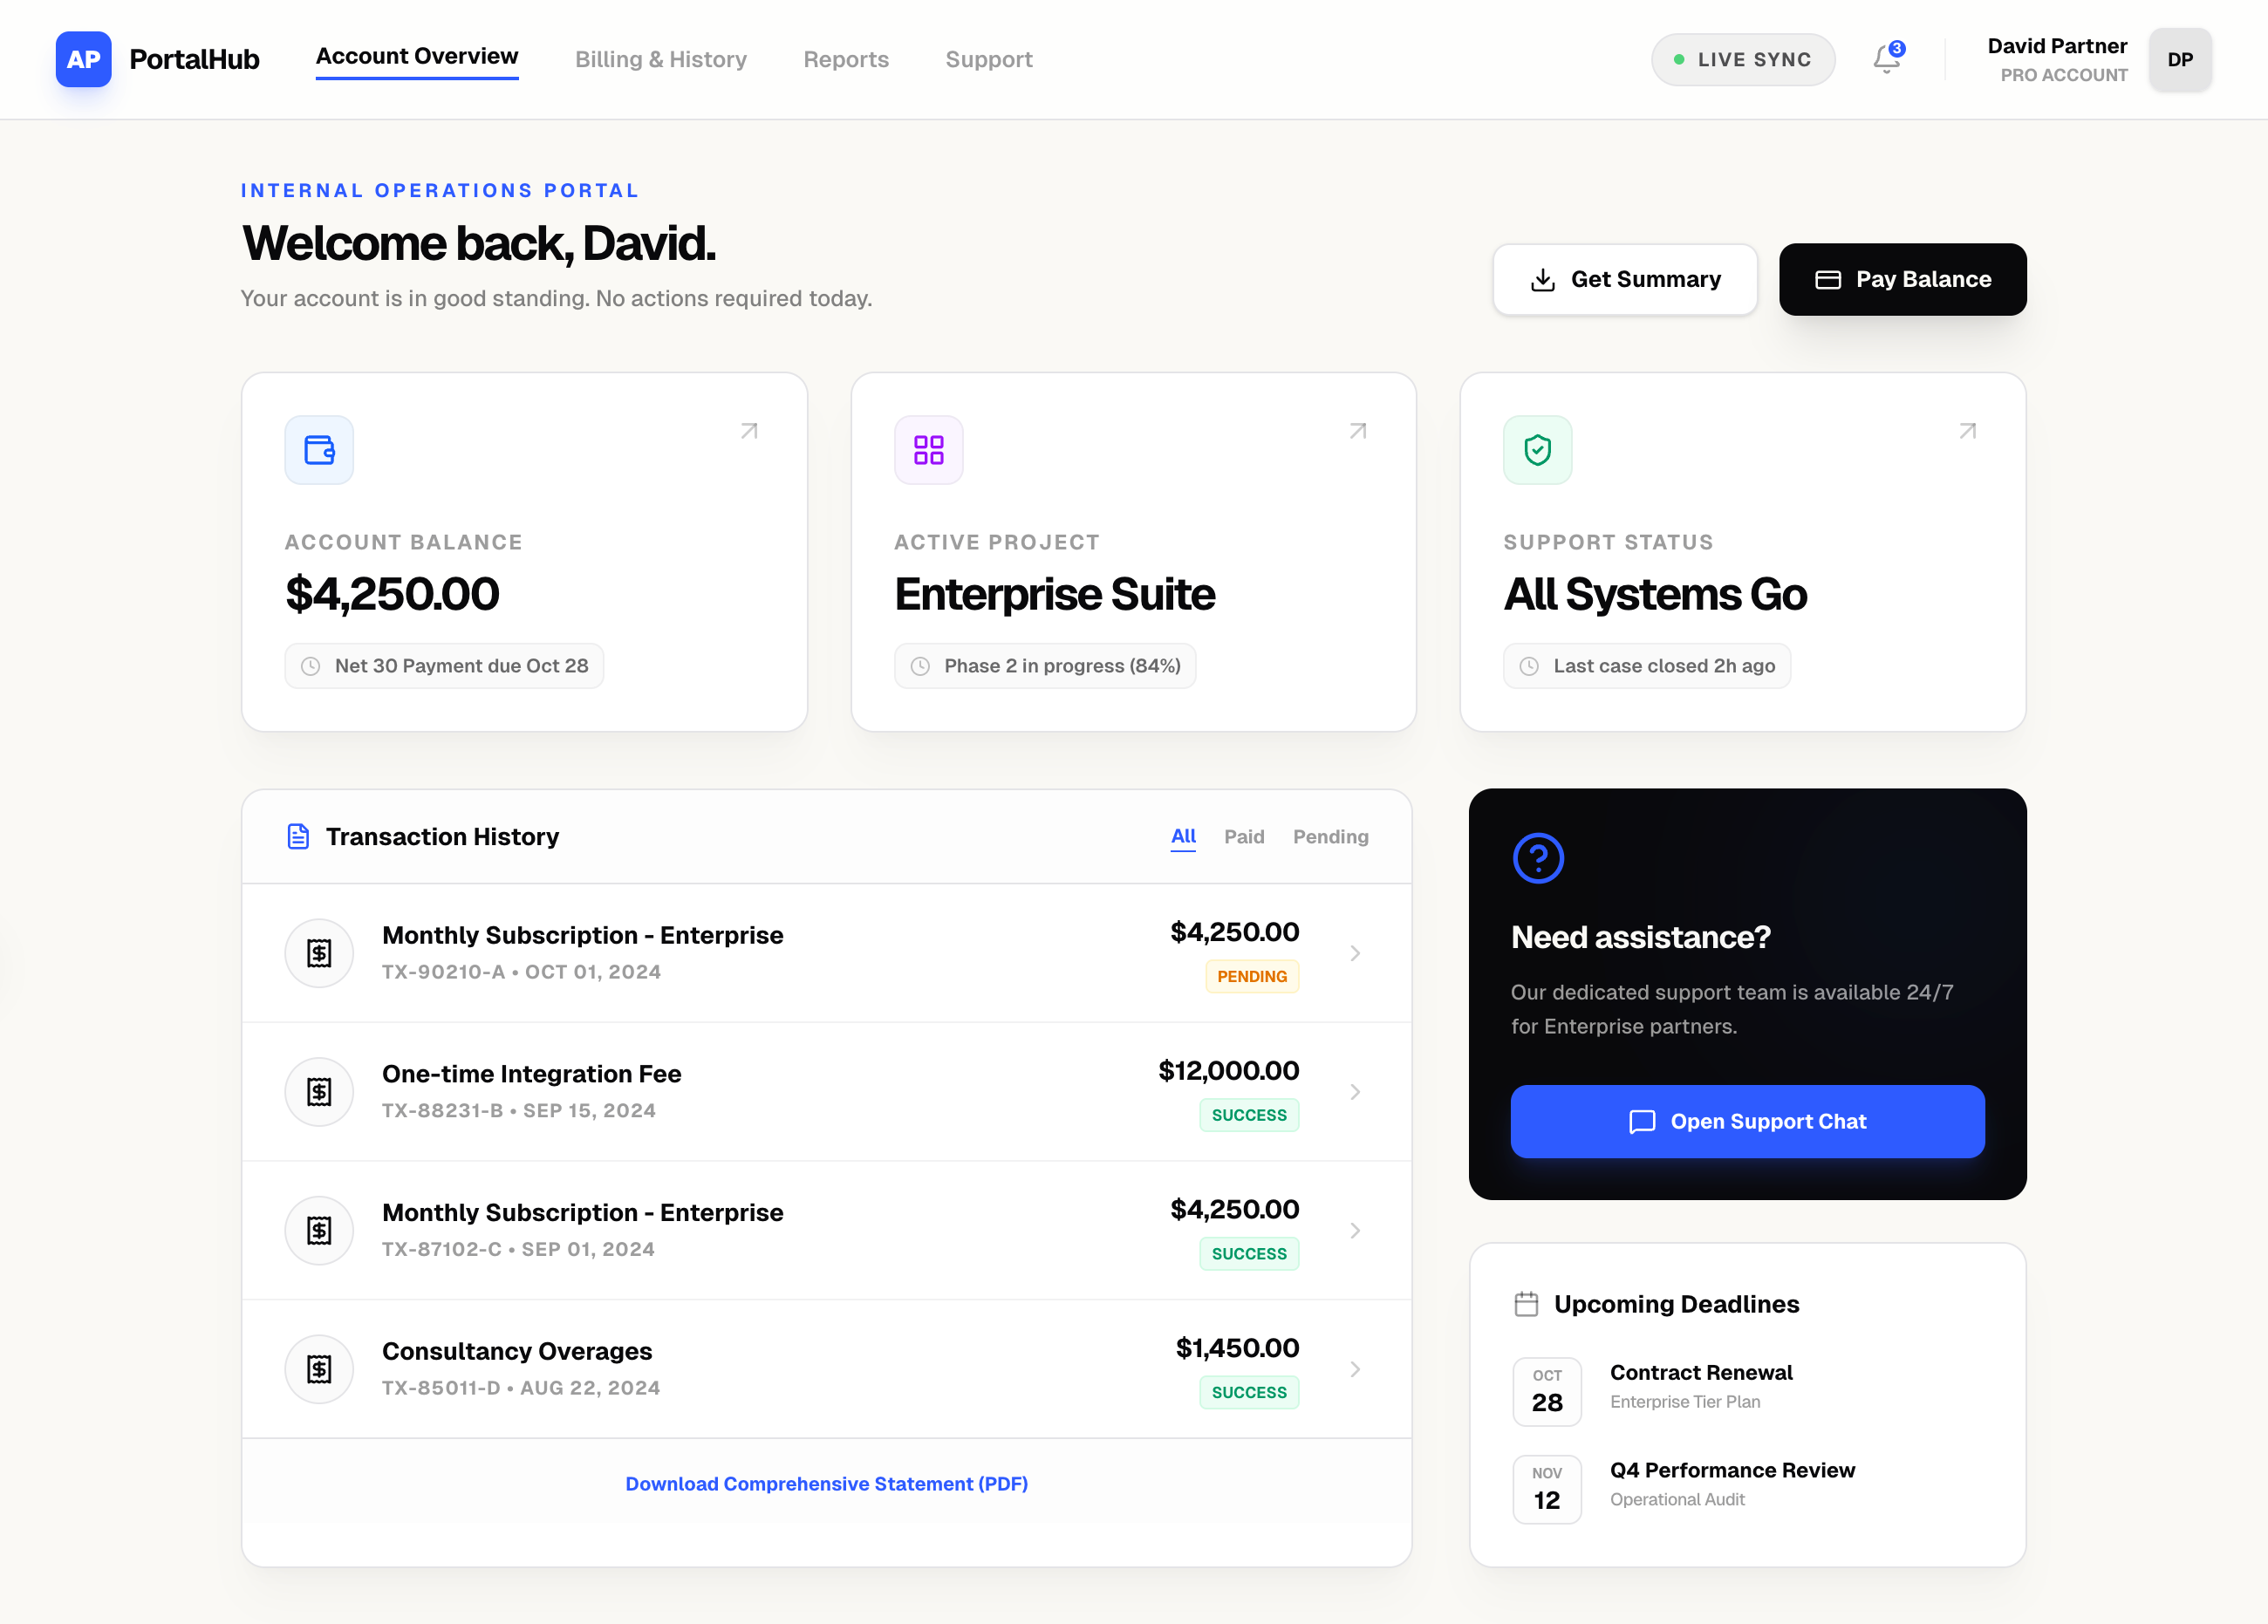Image resolution: width=2268 pixels, height=1624 pixels.
Task: Click the Transaction History document icon
Action: click(298, 837)
